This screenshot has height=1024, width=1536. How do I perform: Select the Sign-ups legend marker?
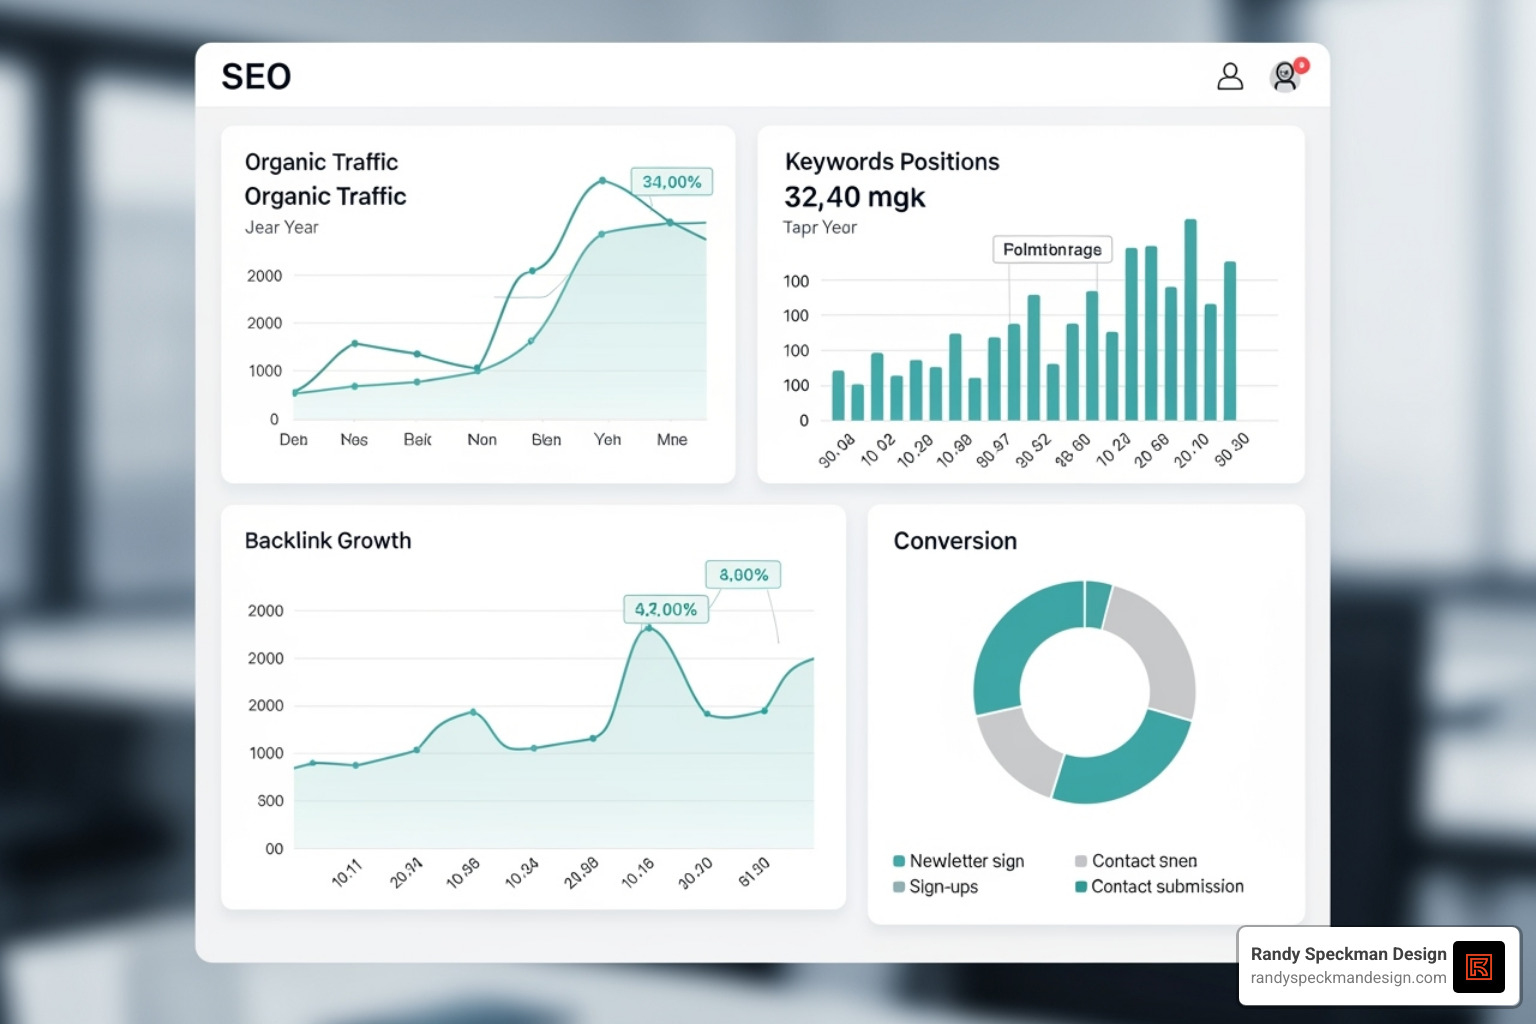899,887
